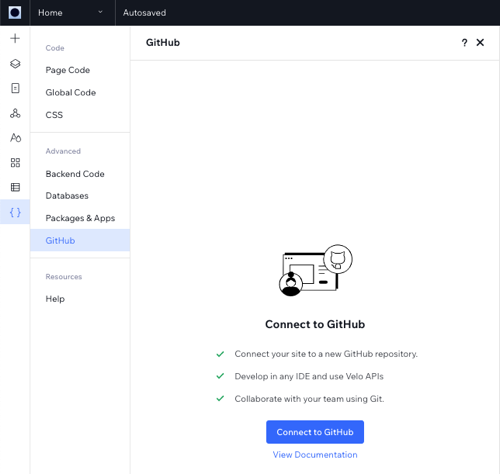Close the GitHub panel

480,42
